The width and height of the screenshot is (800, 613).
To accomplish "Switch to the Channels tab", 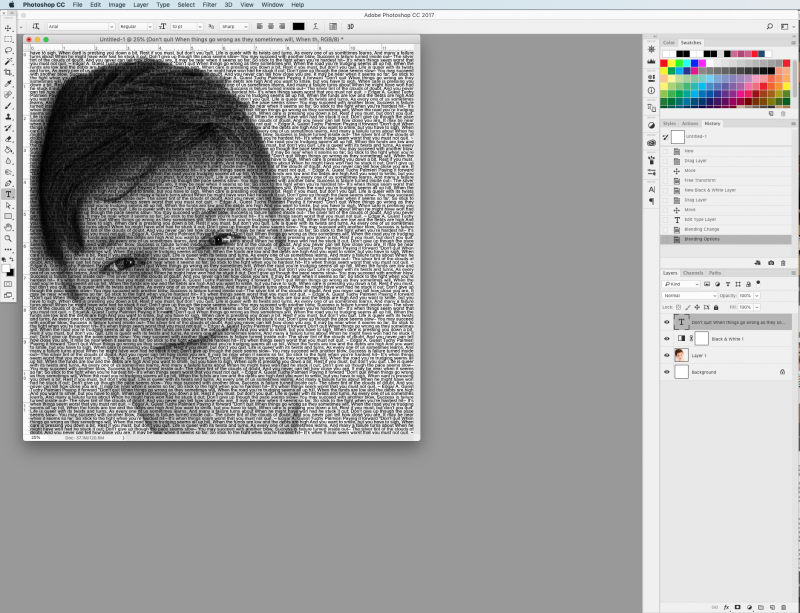I will (693, 273).
